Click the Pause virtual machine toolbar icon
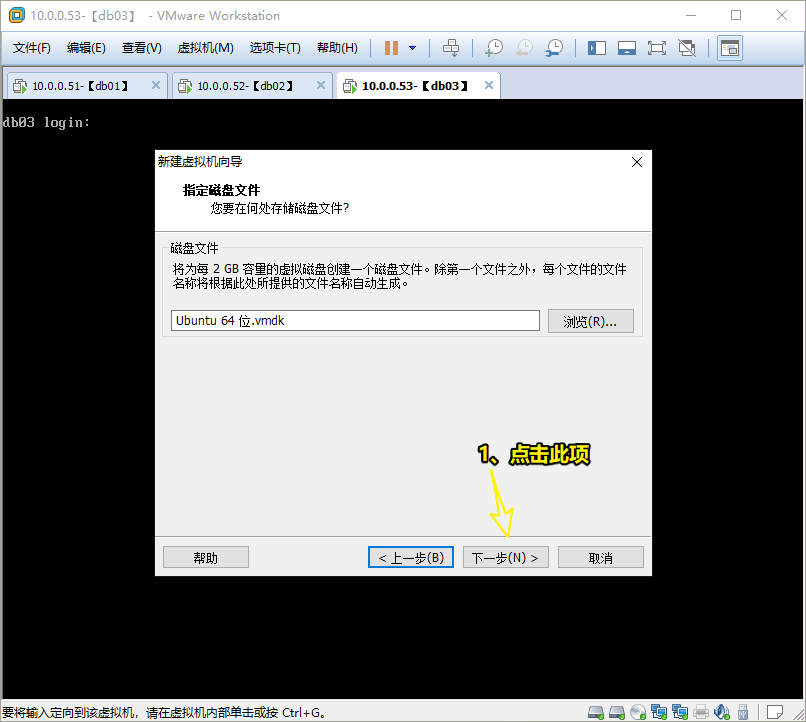The height and width of the screenshot is (722, 806). (x=391, y=48)
